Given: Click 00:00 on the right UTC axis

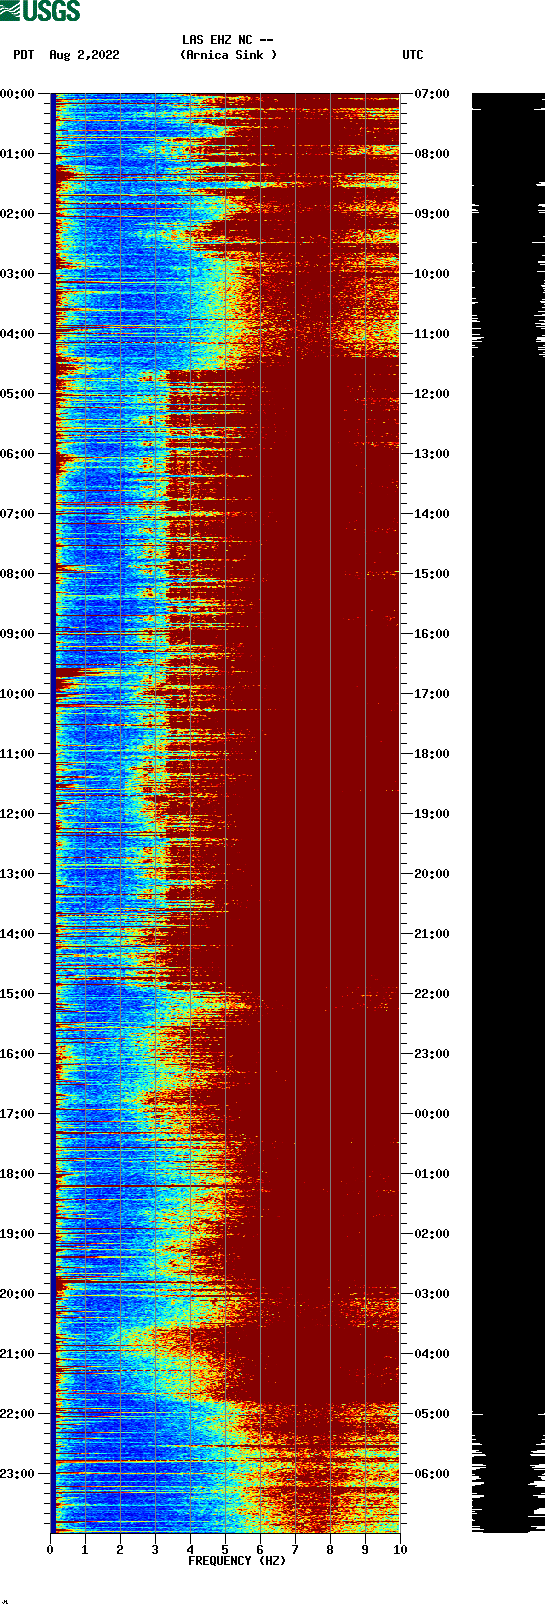Looking at the screenshot, I should pyautogui.click(x=432, y=1114).
